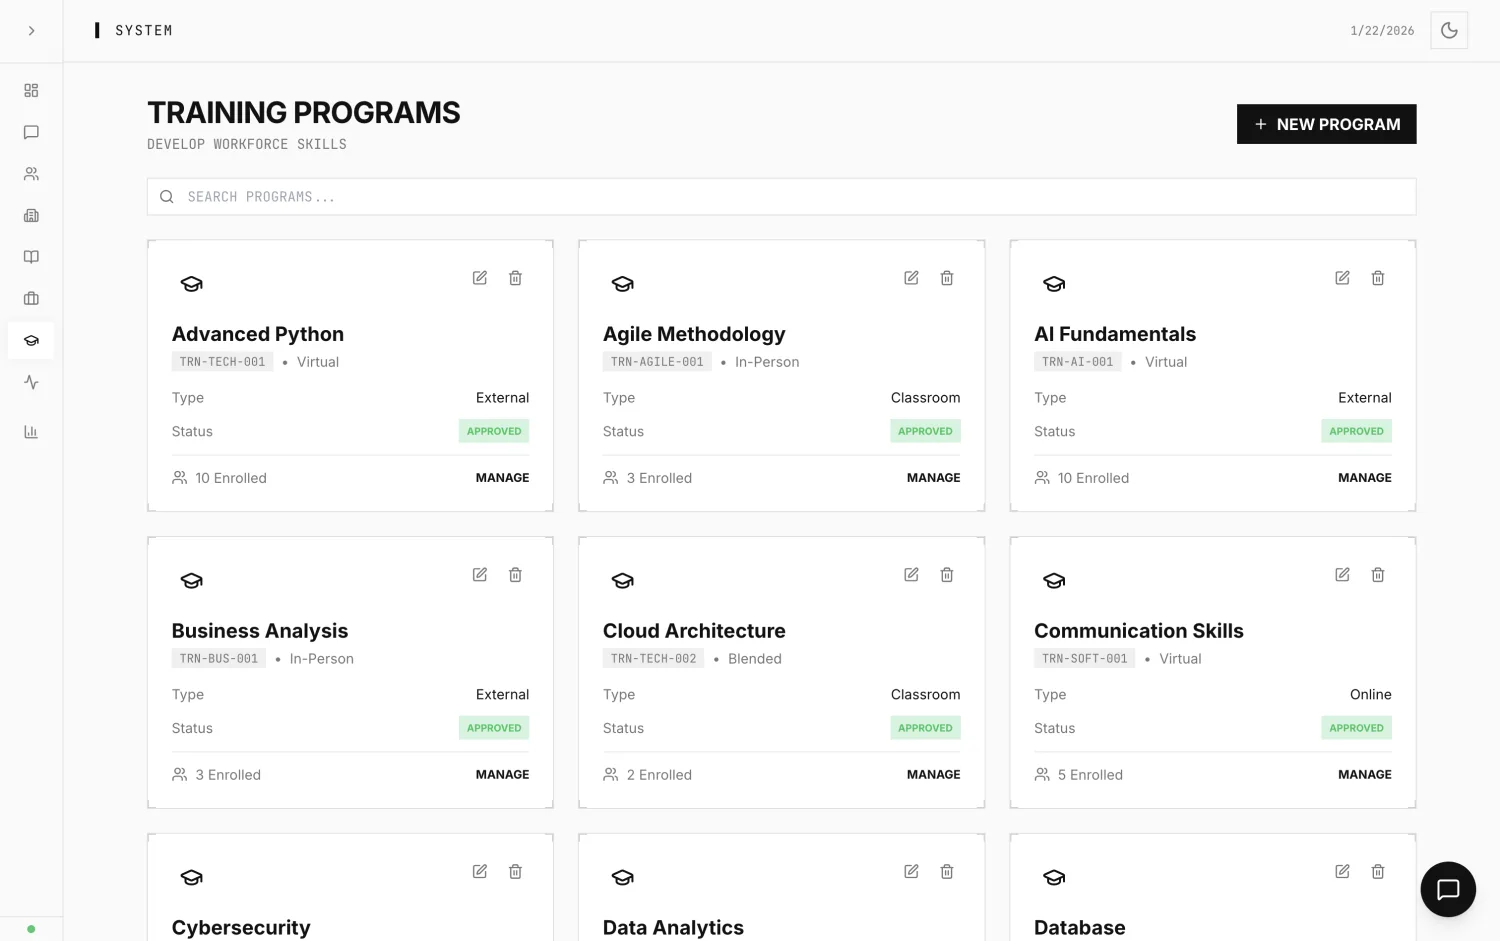
Task: Click MANAGE on Agile Methodology card
Action: pos(933,478)
